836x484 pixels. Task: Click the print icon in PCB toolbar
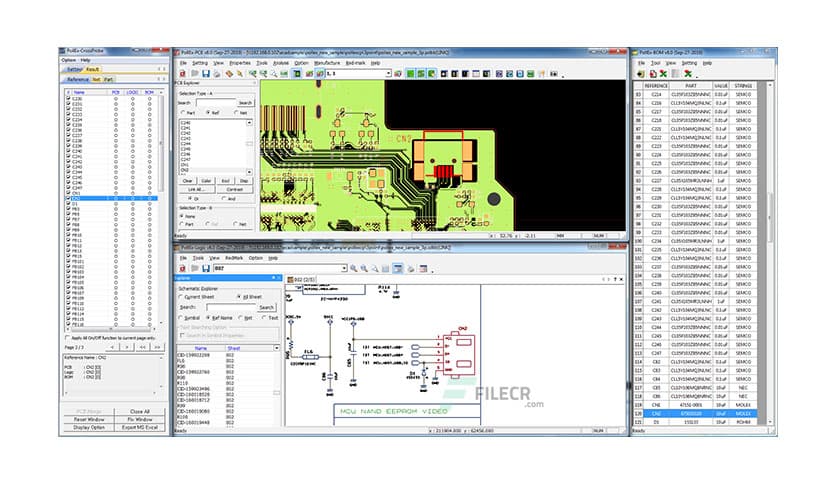217,73
